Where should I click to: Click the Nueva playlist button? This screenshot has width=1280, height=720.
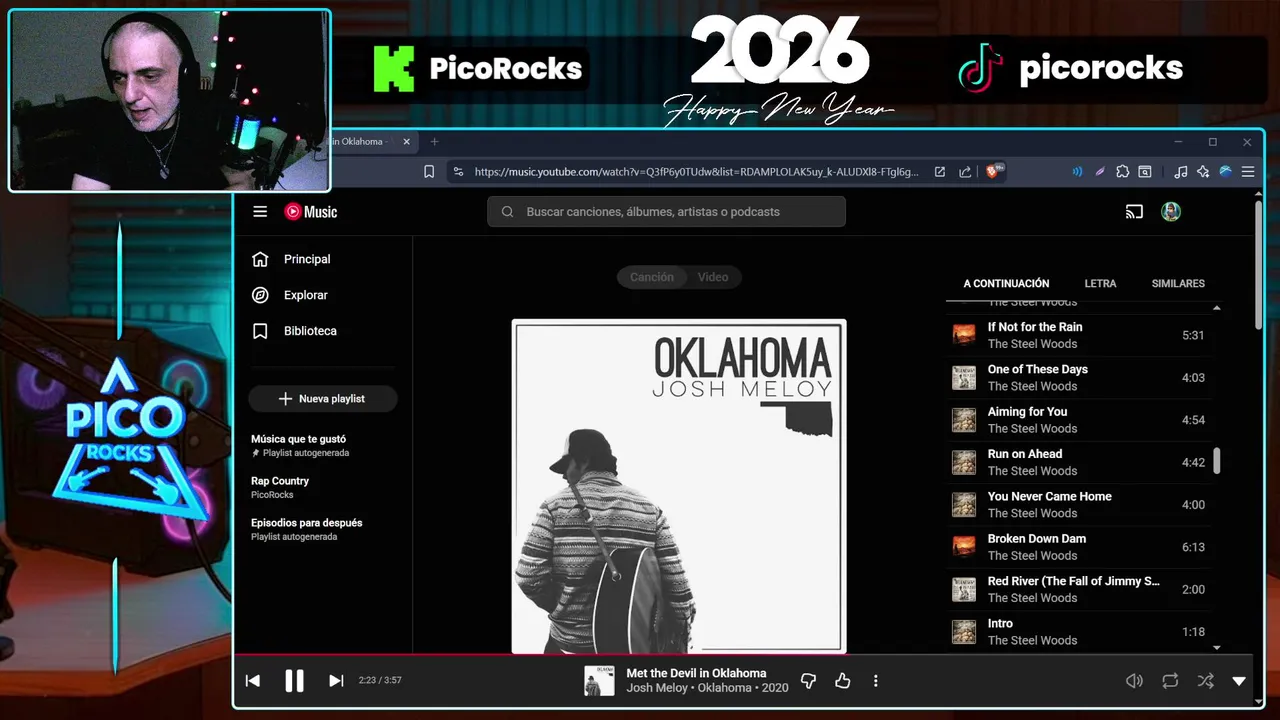(x=322, y=399)
